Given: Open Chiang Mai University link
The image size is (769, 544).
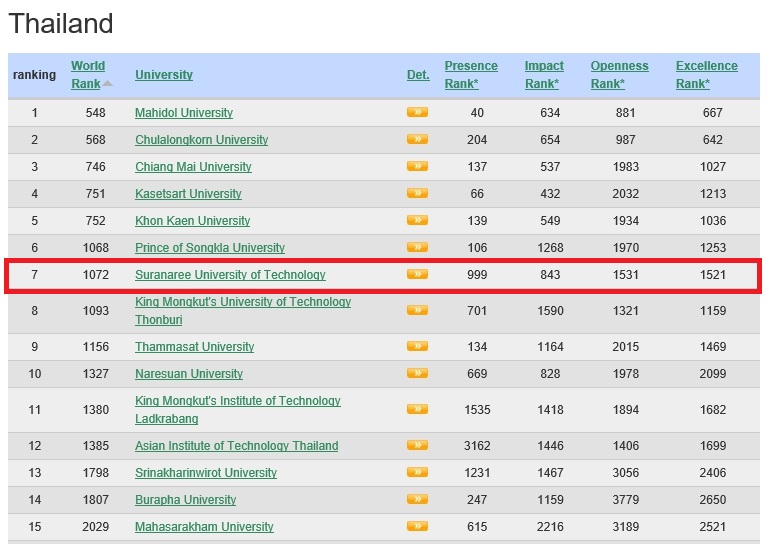Looking at the screenshot, I should click(193, 167).
